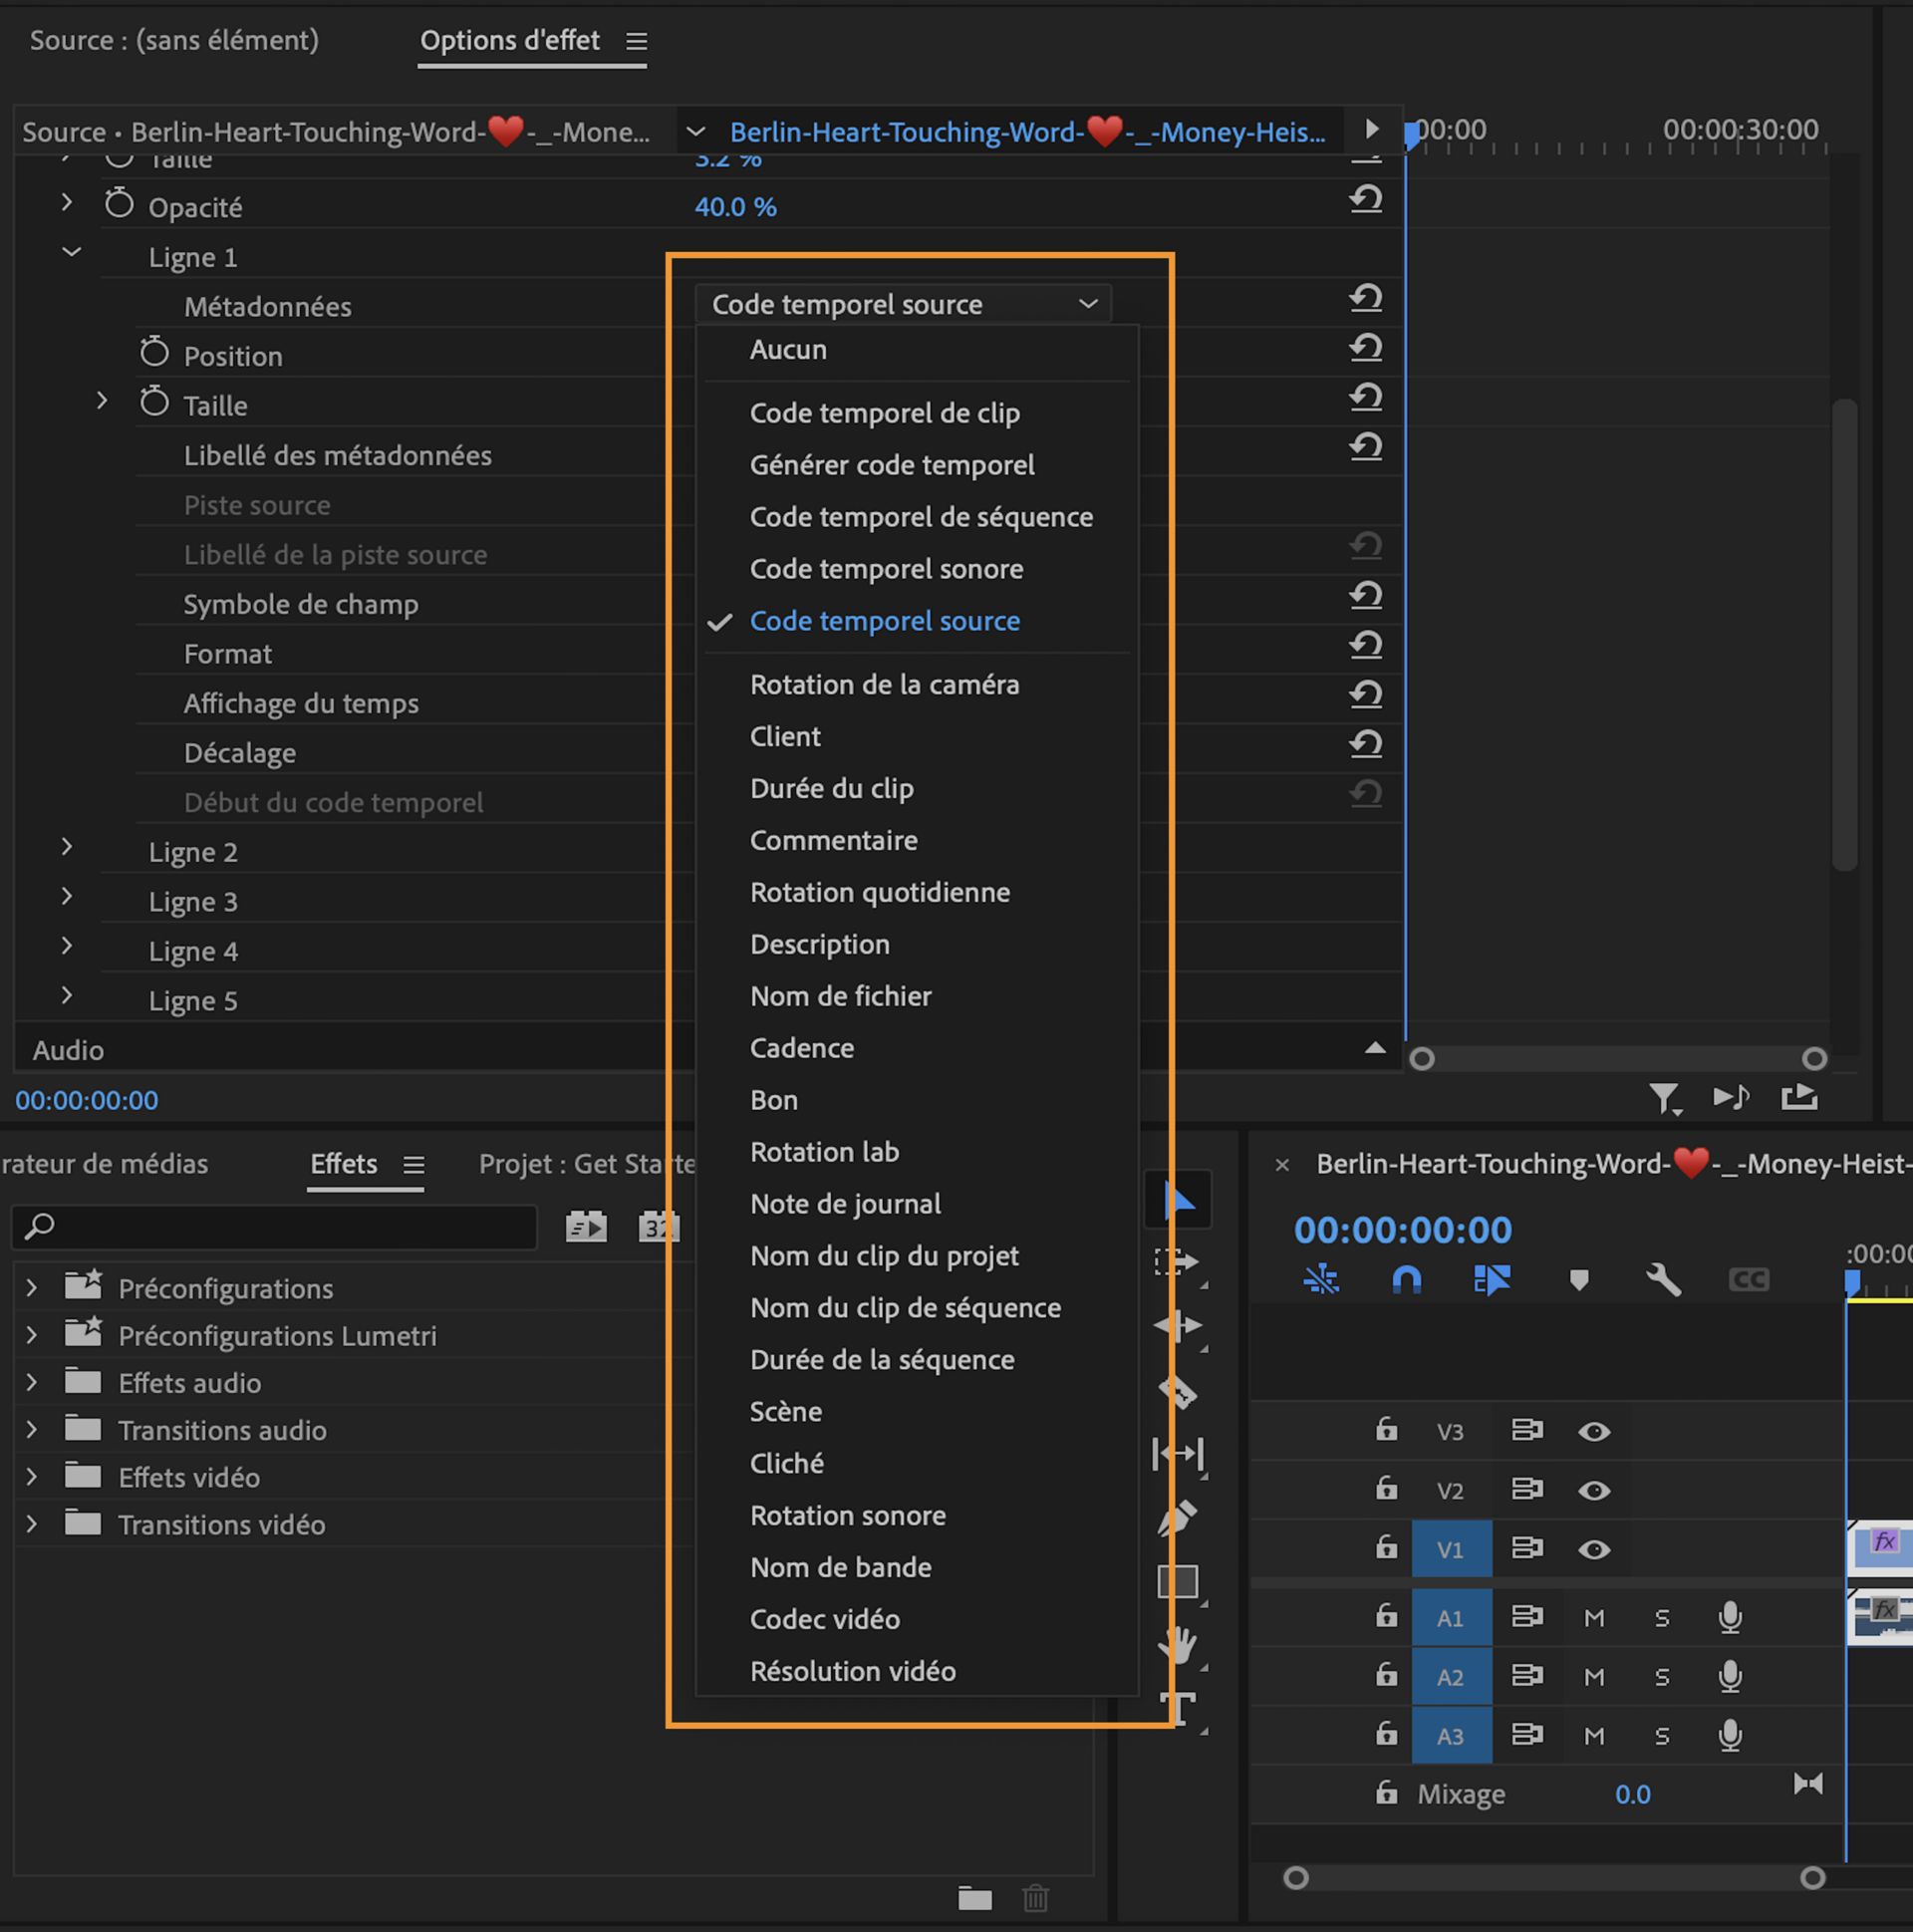Image resolution: width=1913 pixels, height=1932 pixels.
Task: Solo audio track A2
Action: pyautogui.click(x=1662, y=1677)
